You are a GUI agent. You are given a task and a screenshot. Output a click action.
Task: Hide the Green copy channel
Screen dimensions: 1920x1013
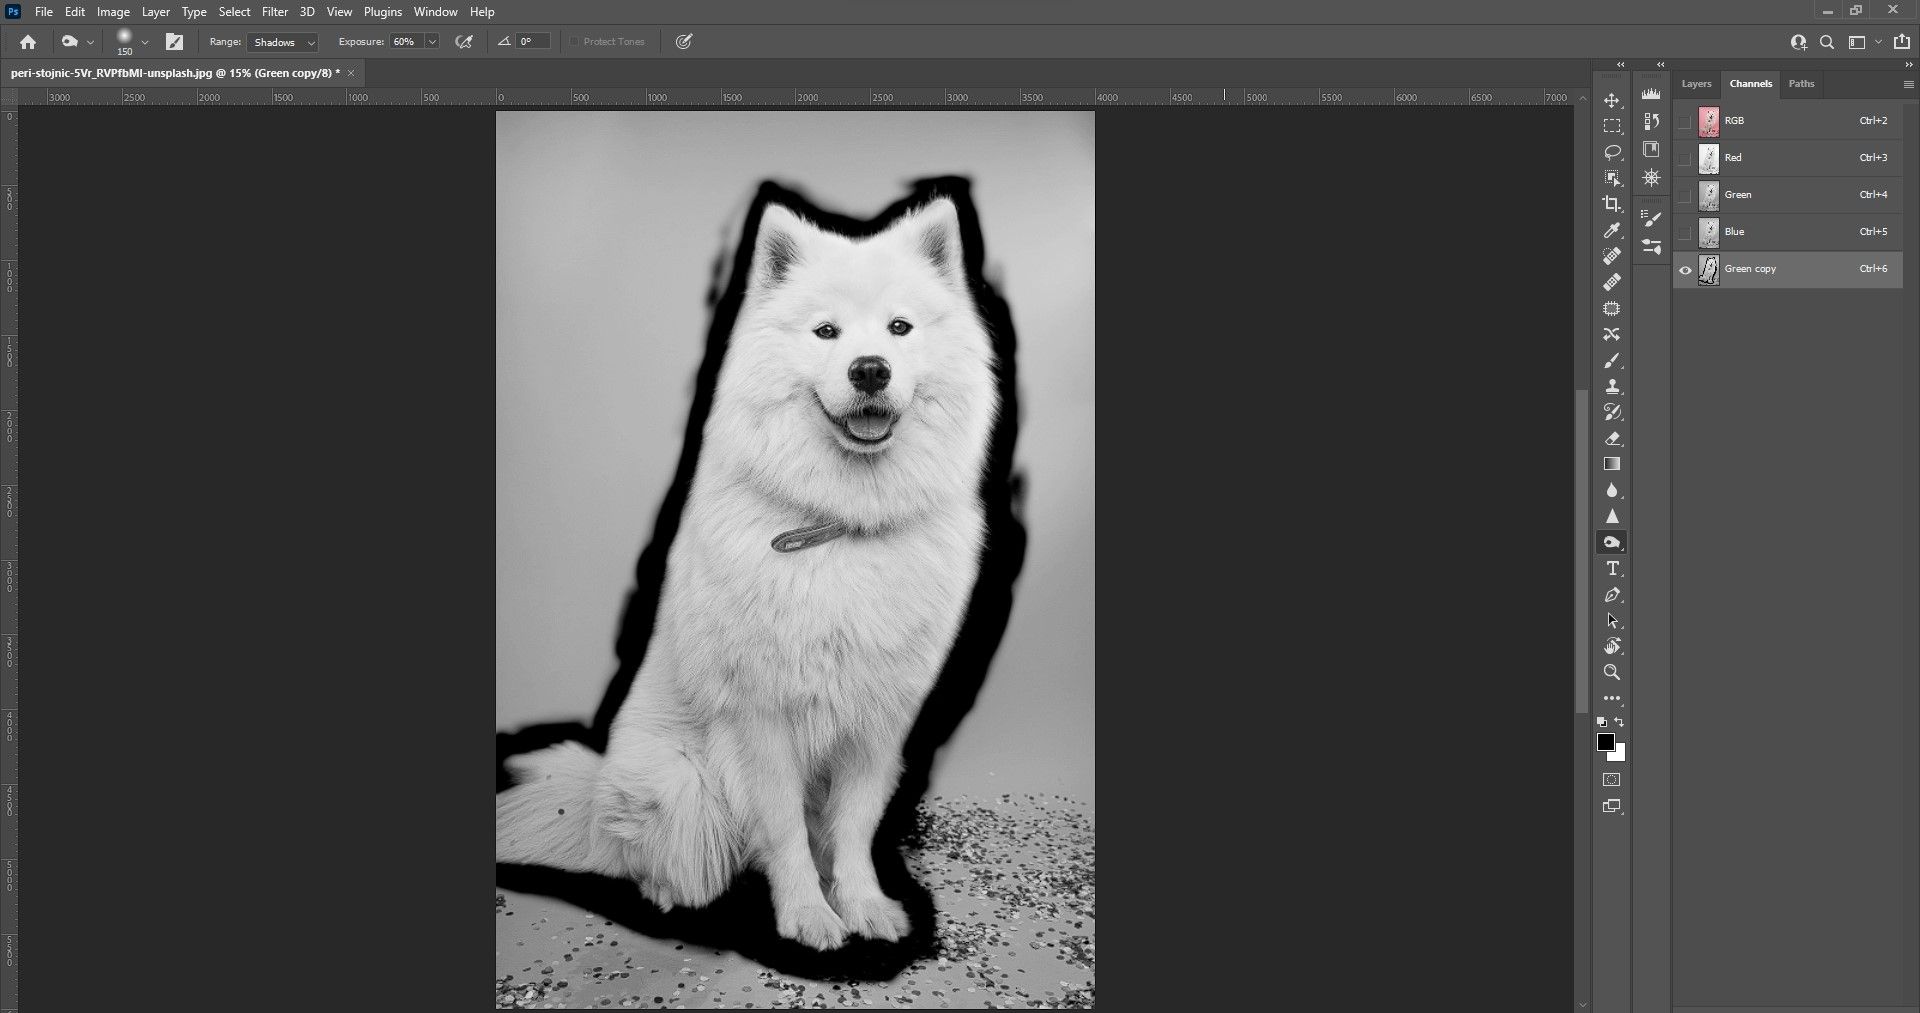(1685, 270)
